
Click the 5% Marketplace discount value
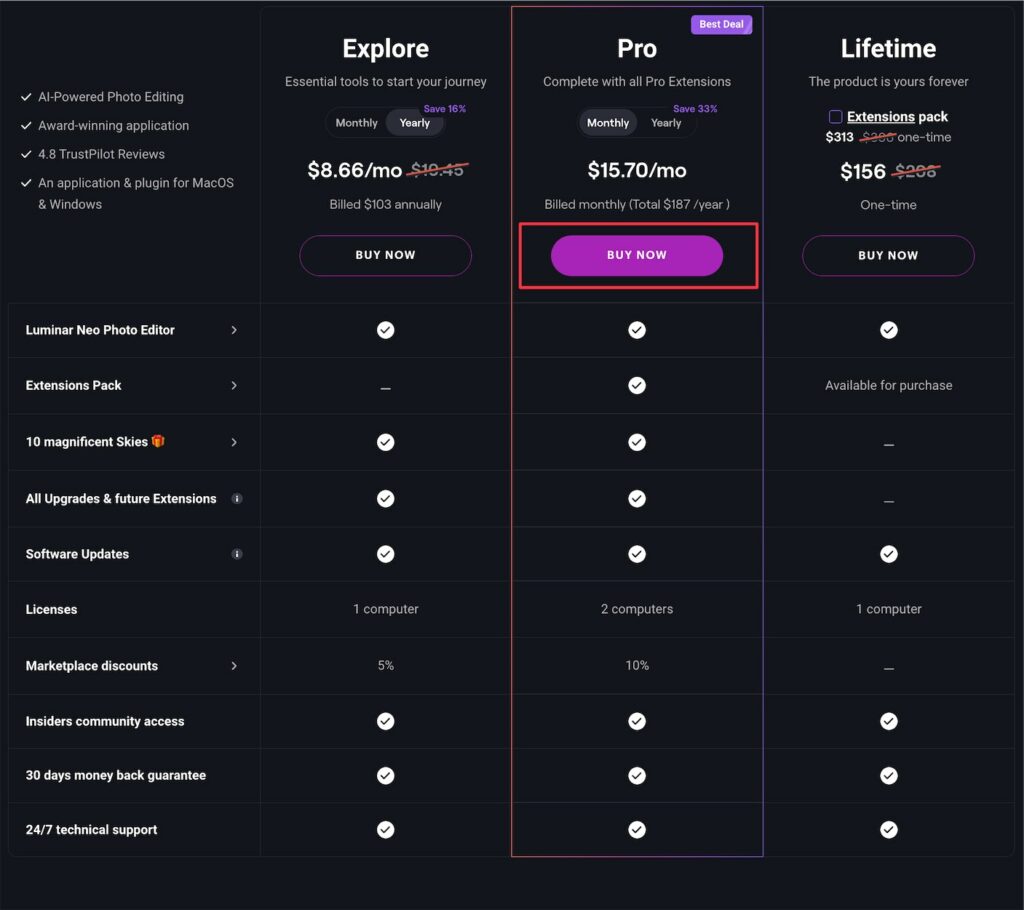[385, 665]
